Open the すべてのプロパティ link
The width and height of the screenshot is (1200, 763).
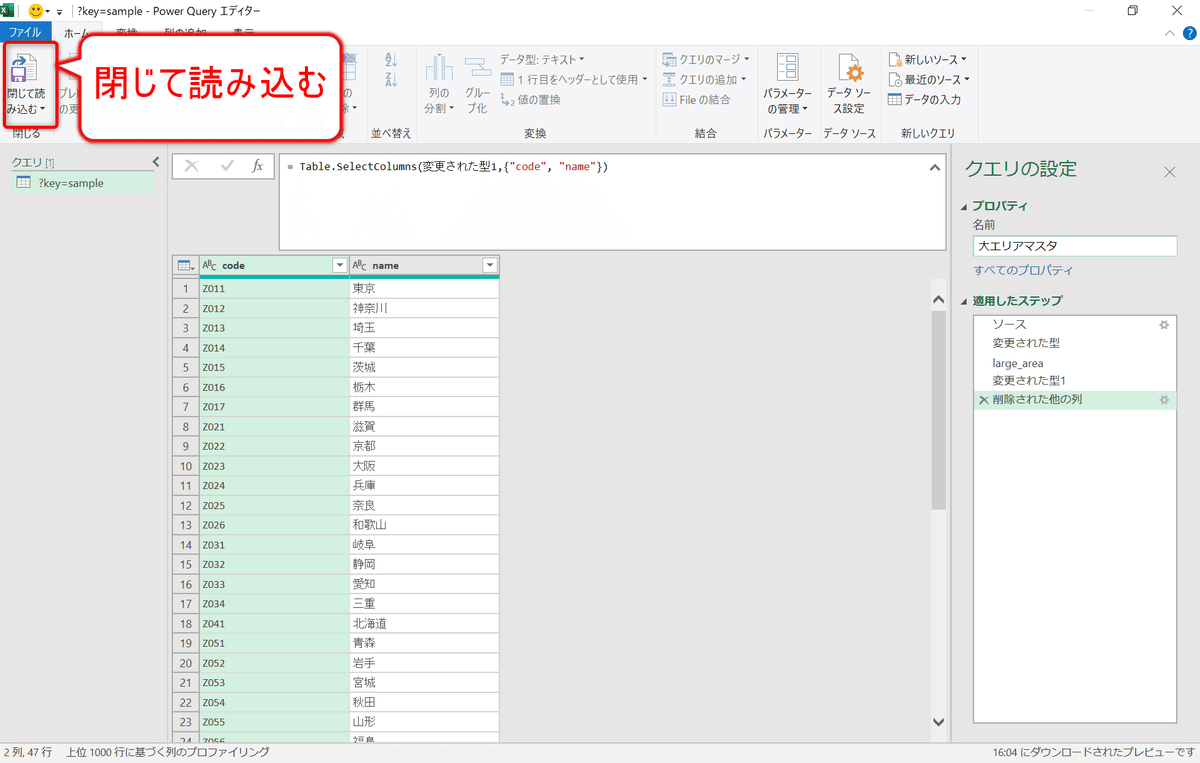click(x=1023, y=271)
